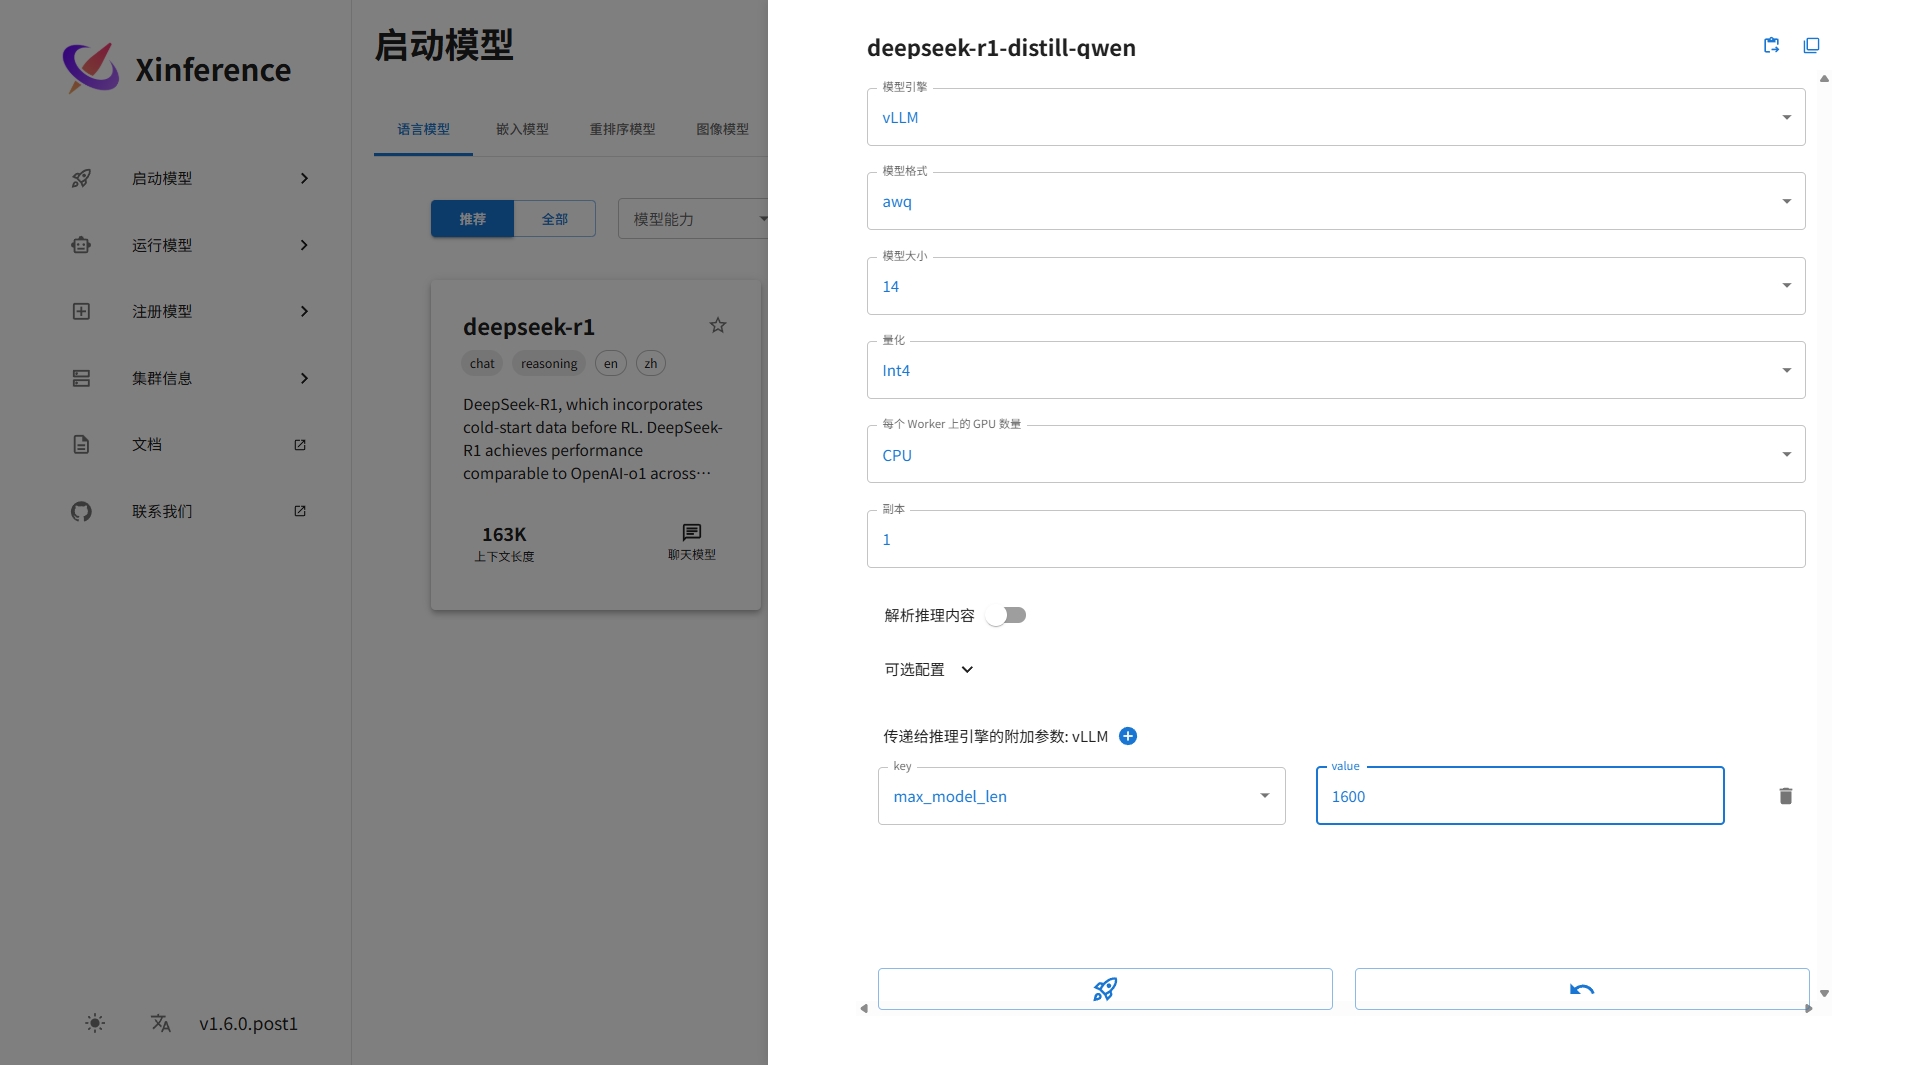Click the copy icon at drawer top
This screenshot has width=1920, height=1065.
point(1811,46)
